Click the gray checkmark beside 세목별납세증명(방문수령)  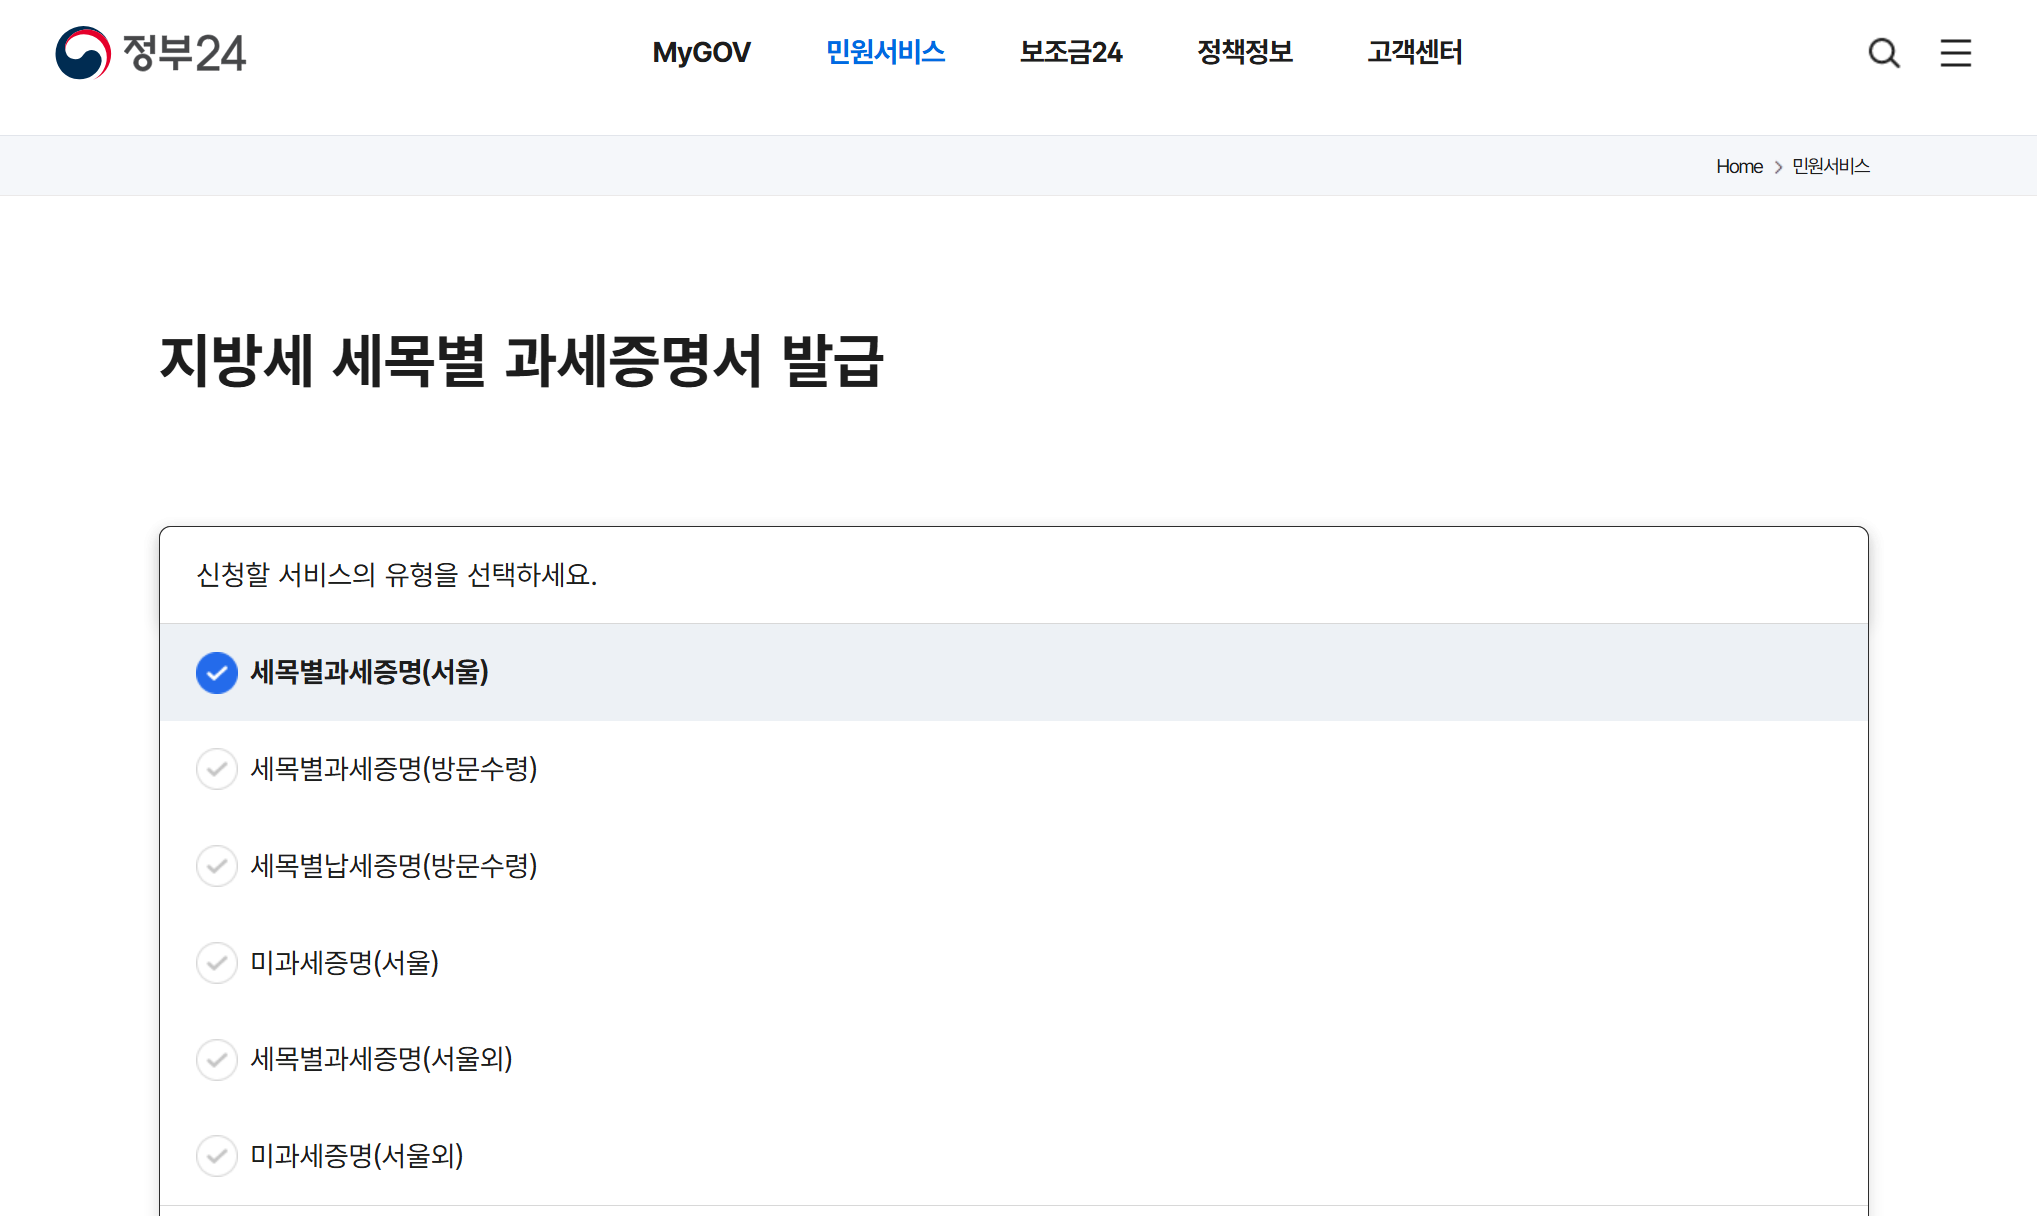pyautogui.click(x=217, y=866)
